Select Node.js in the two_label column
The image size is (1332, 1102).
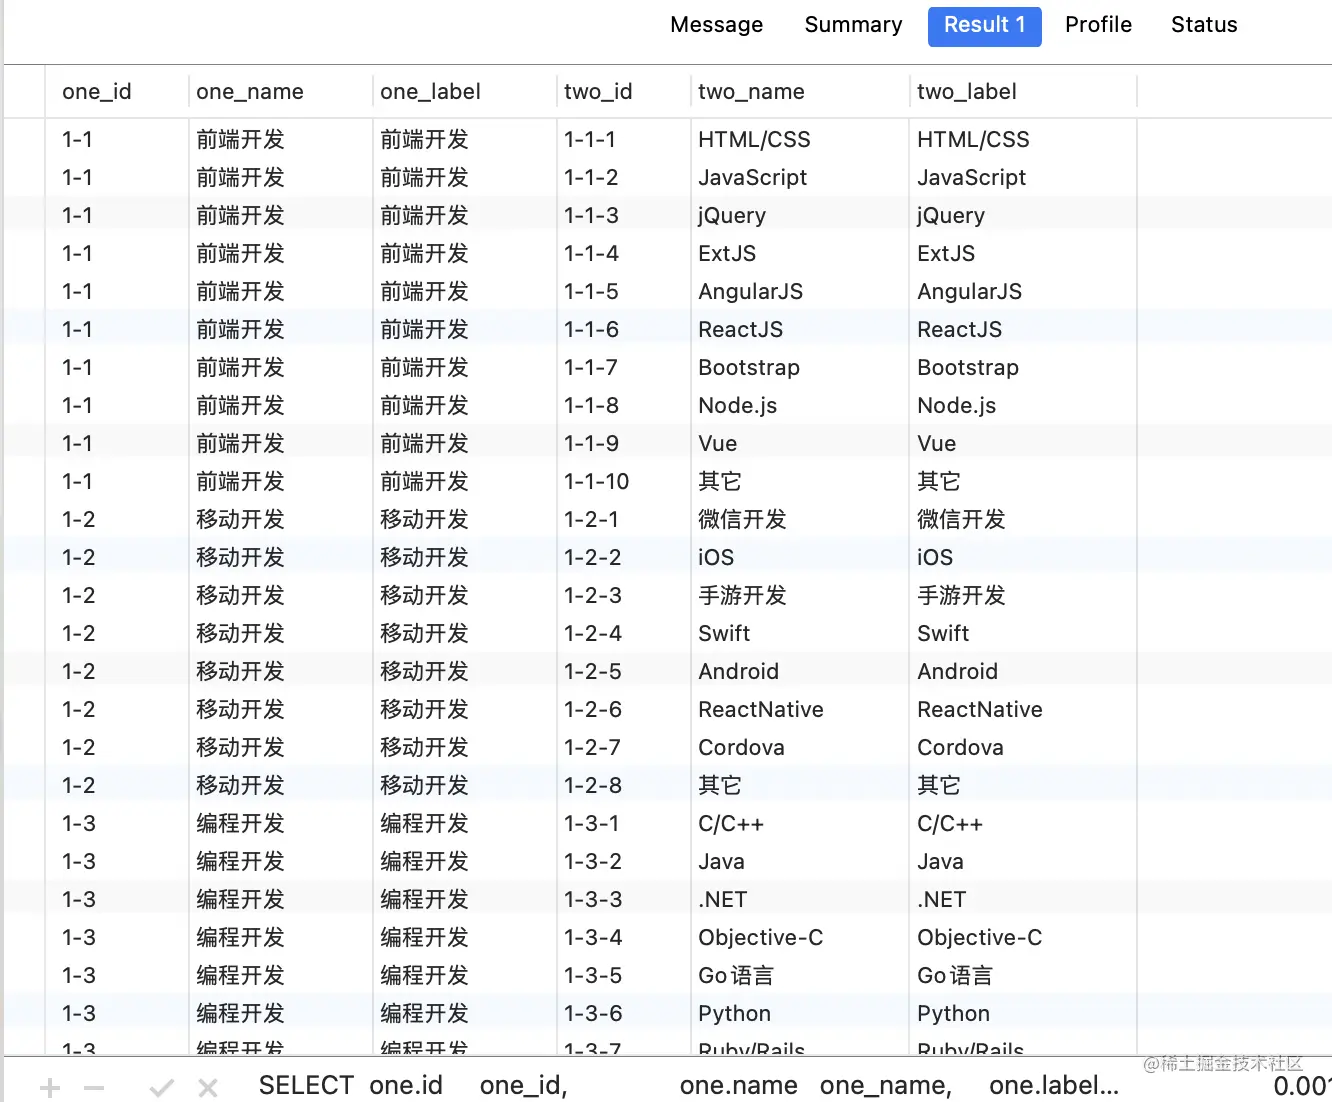pyautogui.click(x=956, y=406)
